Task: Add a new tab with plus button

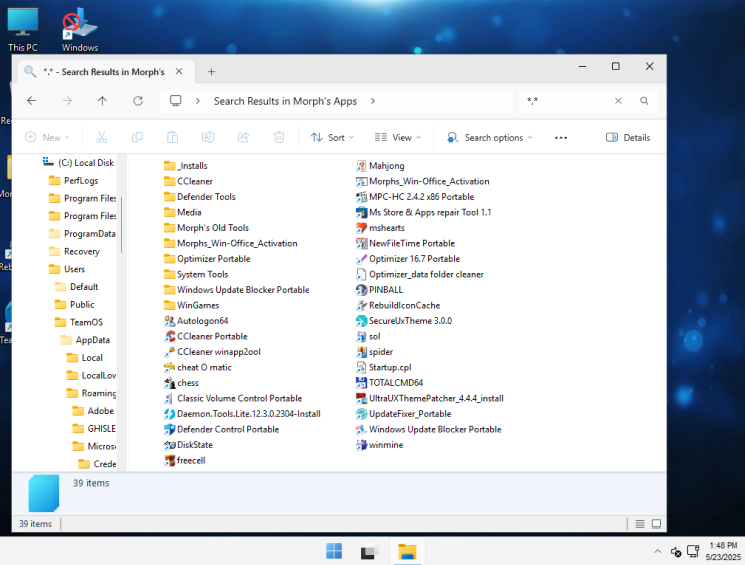Action: (211, 72)
